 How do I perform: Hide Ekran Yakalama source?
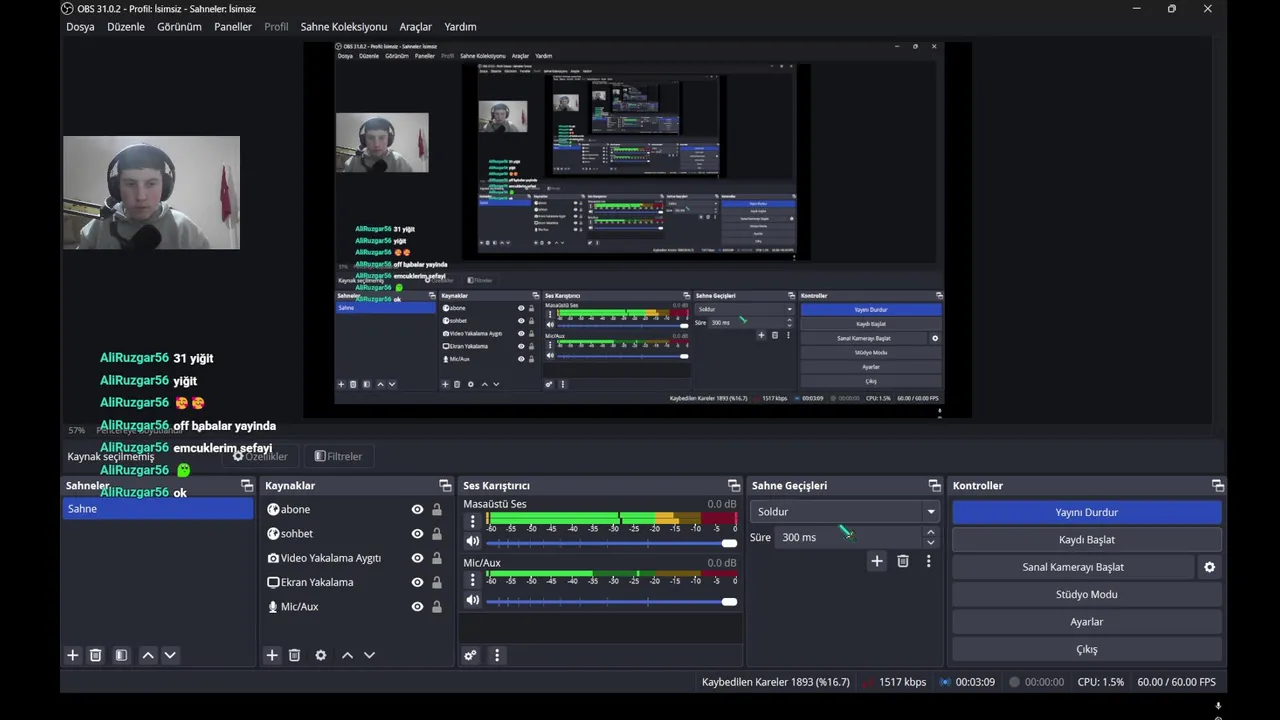click(417, 582)
